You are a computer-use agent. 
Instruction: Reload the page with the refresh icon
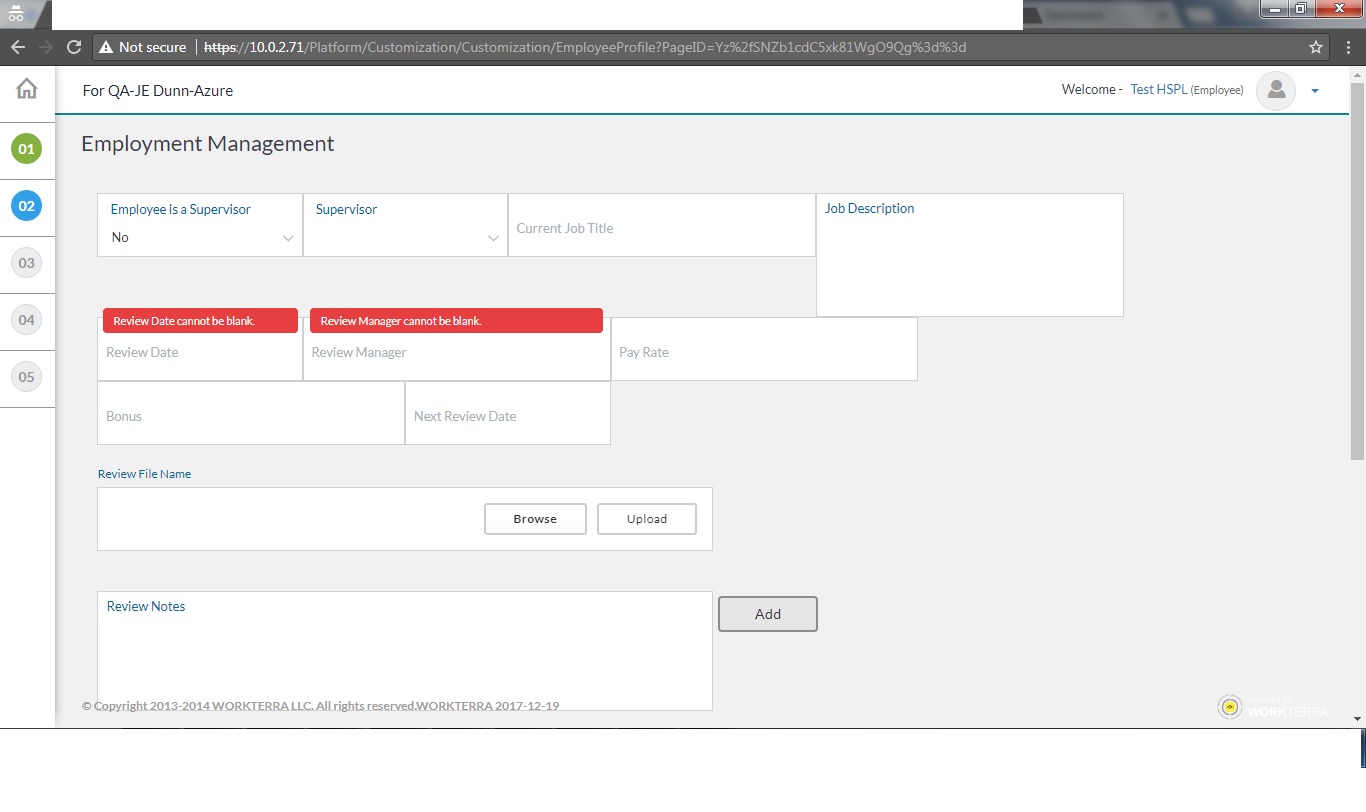tap(73, 47)
